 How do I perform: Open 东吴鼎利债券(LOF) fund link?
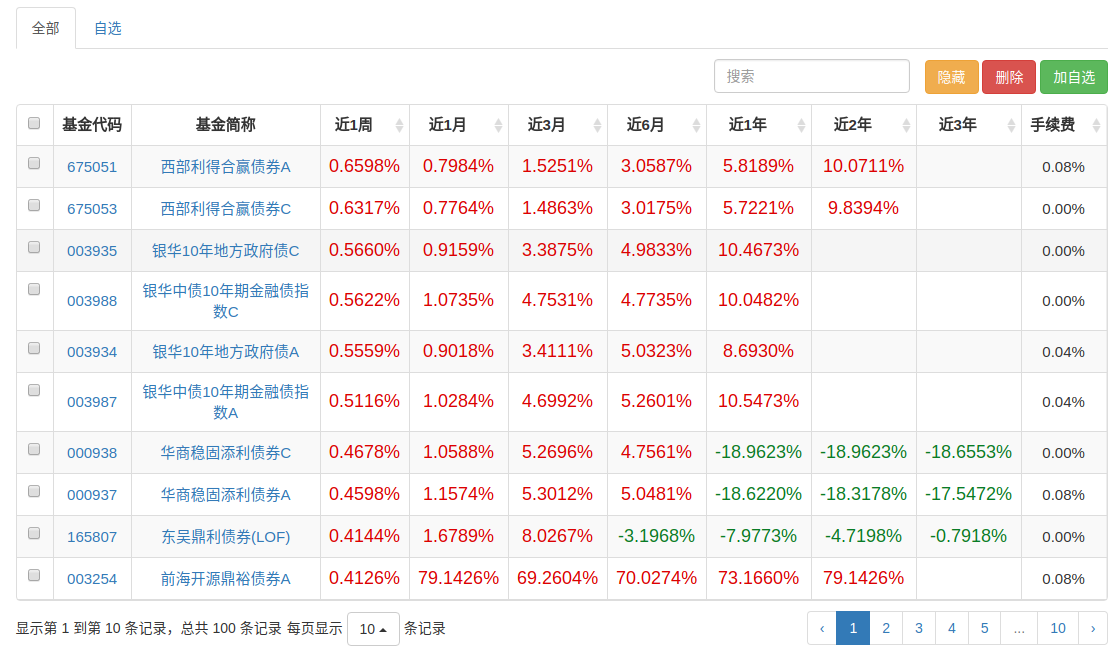tap(225, 537)
